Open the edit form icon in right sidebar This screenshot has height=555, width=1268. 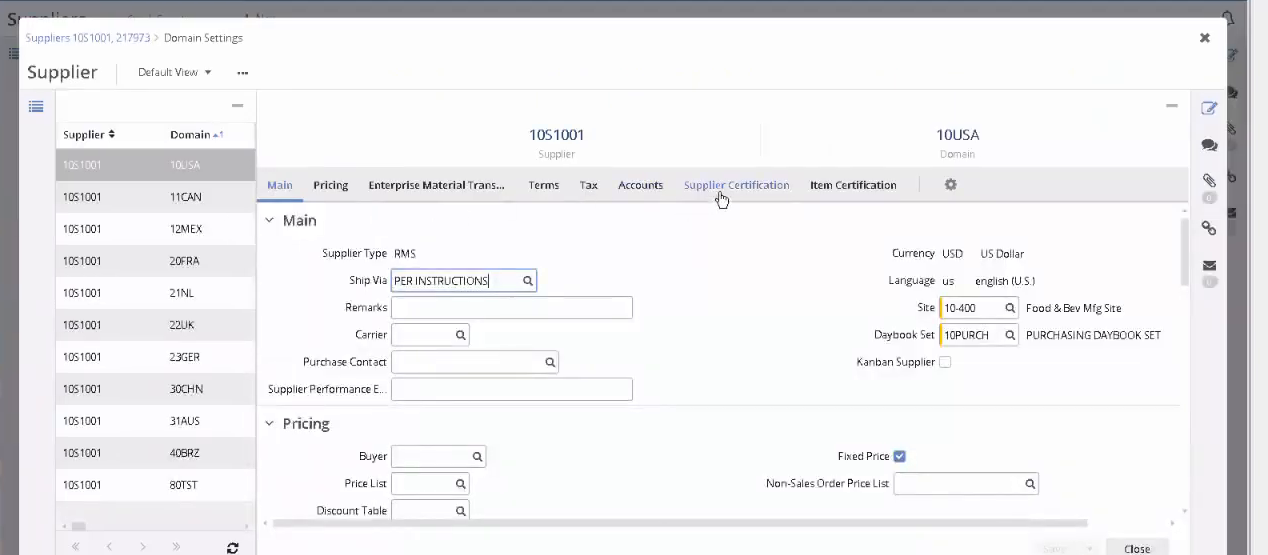coord(1209,108)
